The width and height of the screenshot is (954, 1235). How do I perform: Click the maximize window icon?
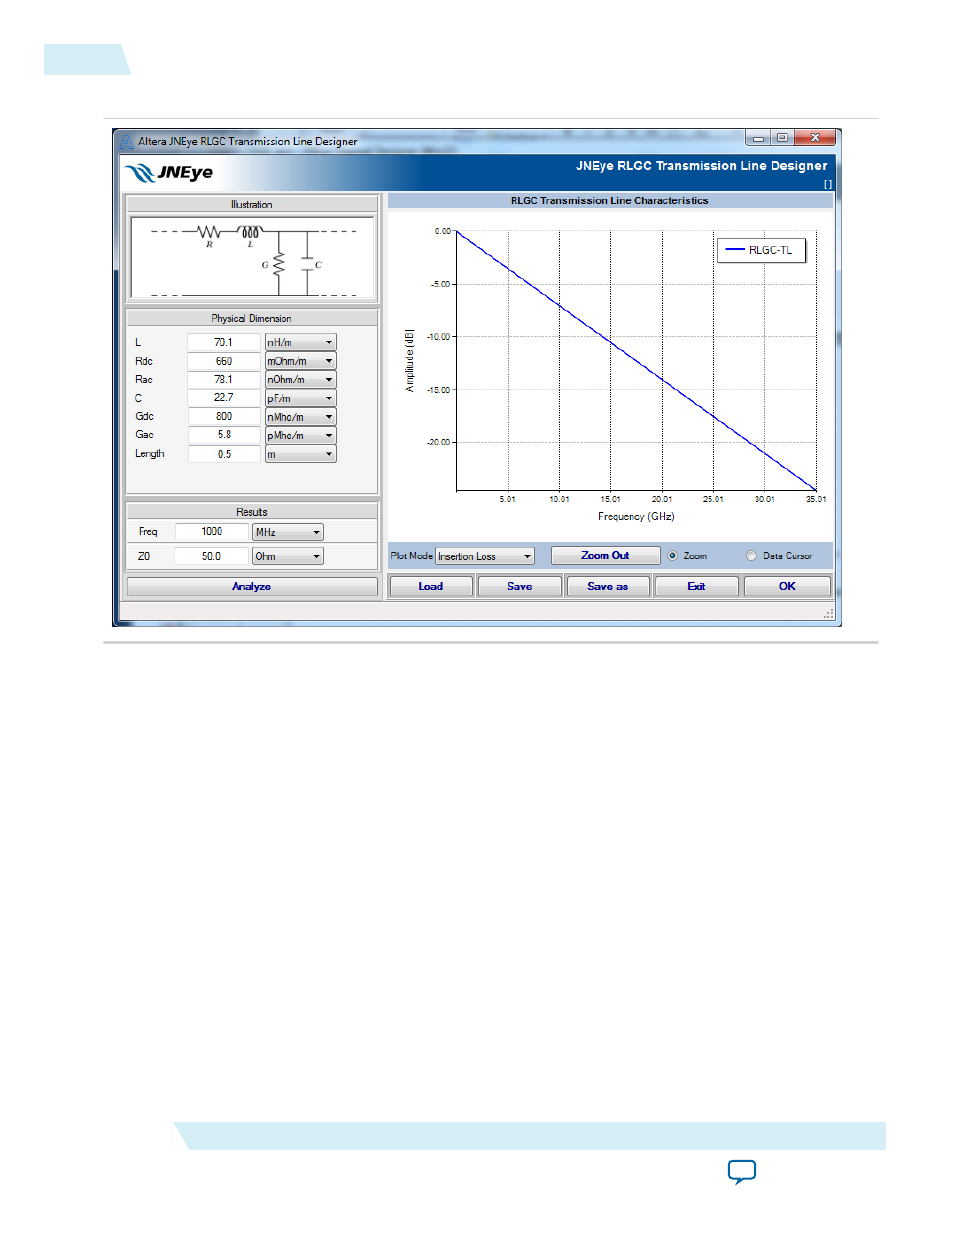pos(782,138)
